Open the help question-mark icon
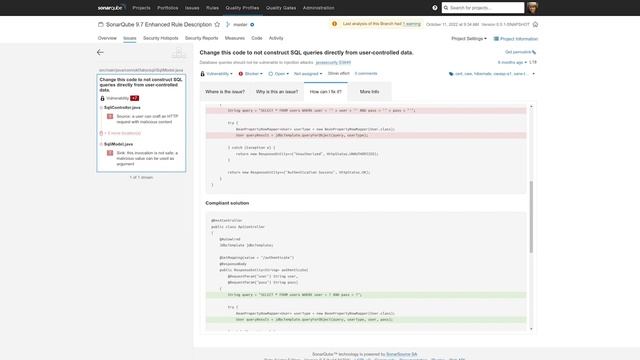Screen dimensions: 640x360 coord(435,8)
